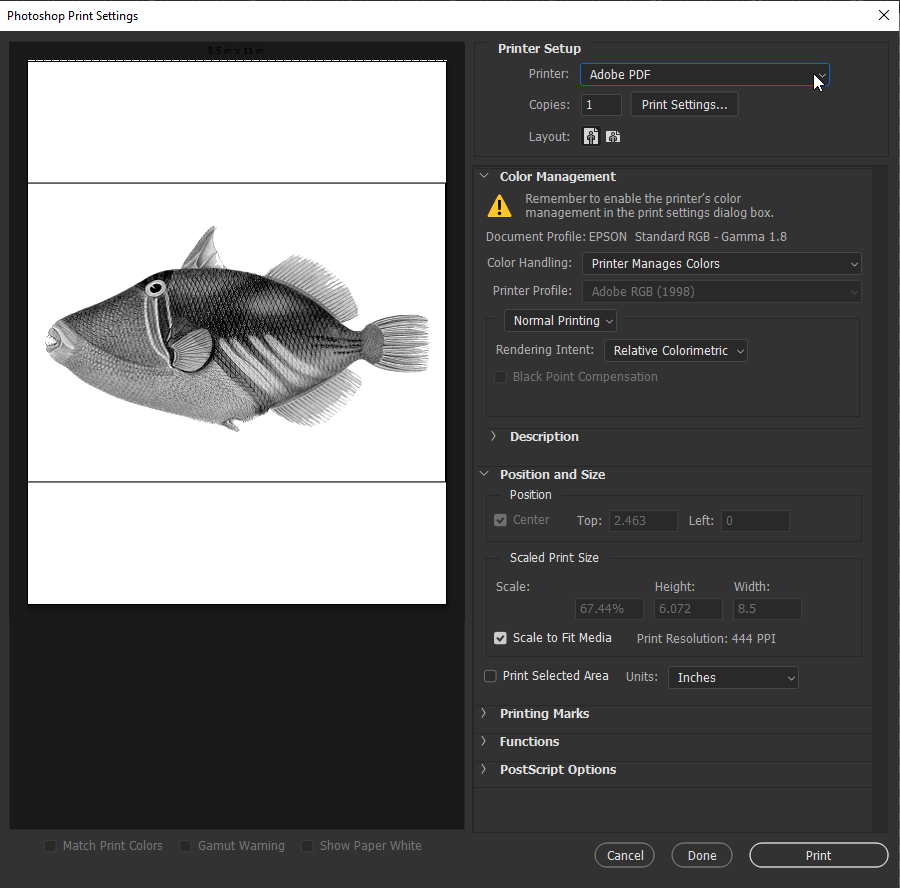Open the Printer selection dropdown

(x=705, y=74)
